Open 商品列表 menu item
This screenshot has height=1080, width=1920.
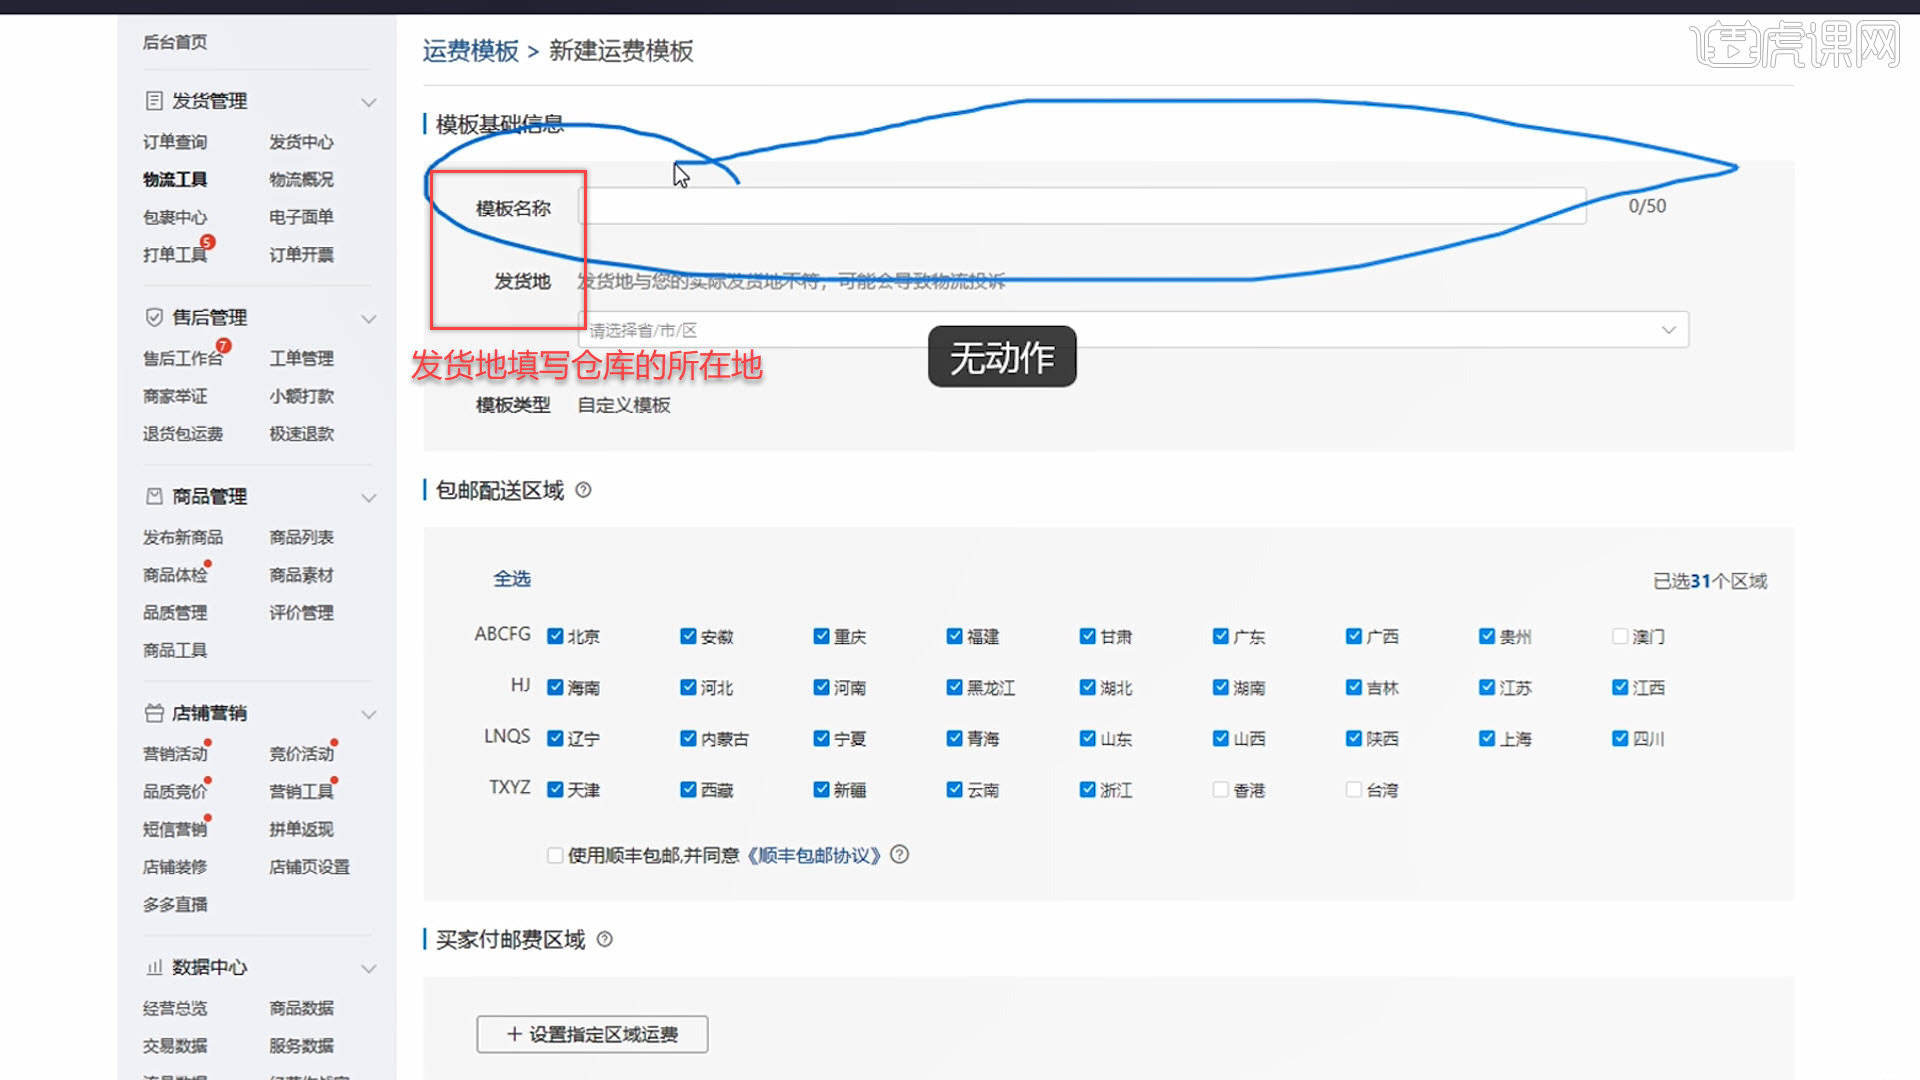301,538
